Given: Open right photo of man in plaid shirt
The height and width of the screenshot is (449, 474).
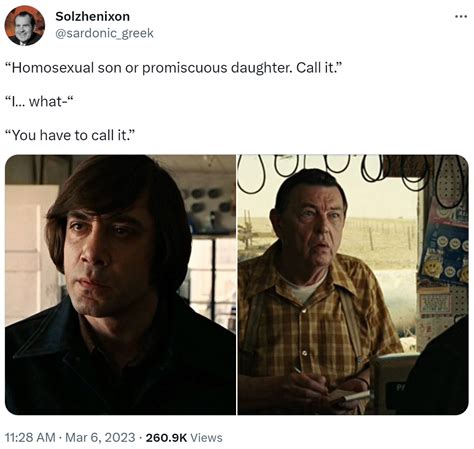Looking at the screenshot, I should [353, 285].
